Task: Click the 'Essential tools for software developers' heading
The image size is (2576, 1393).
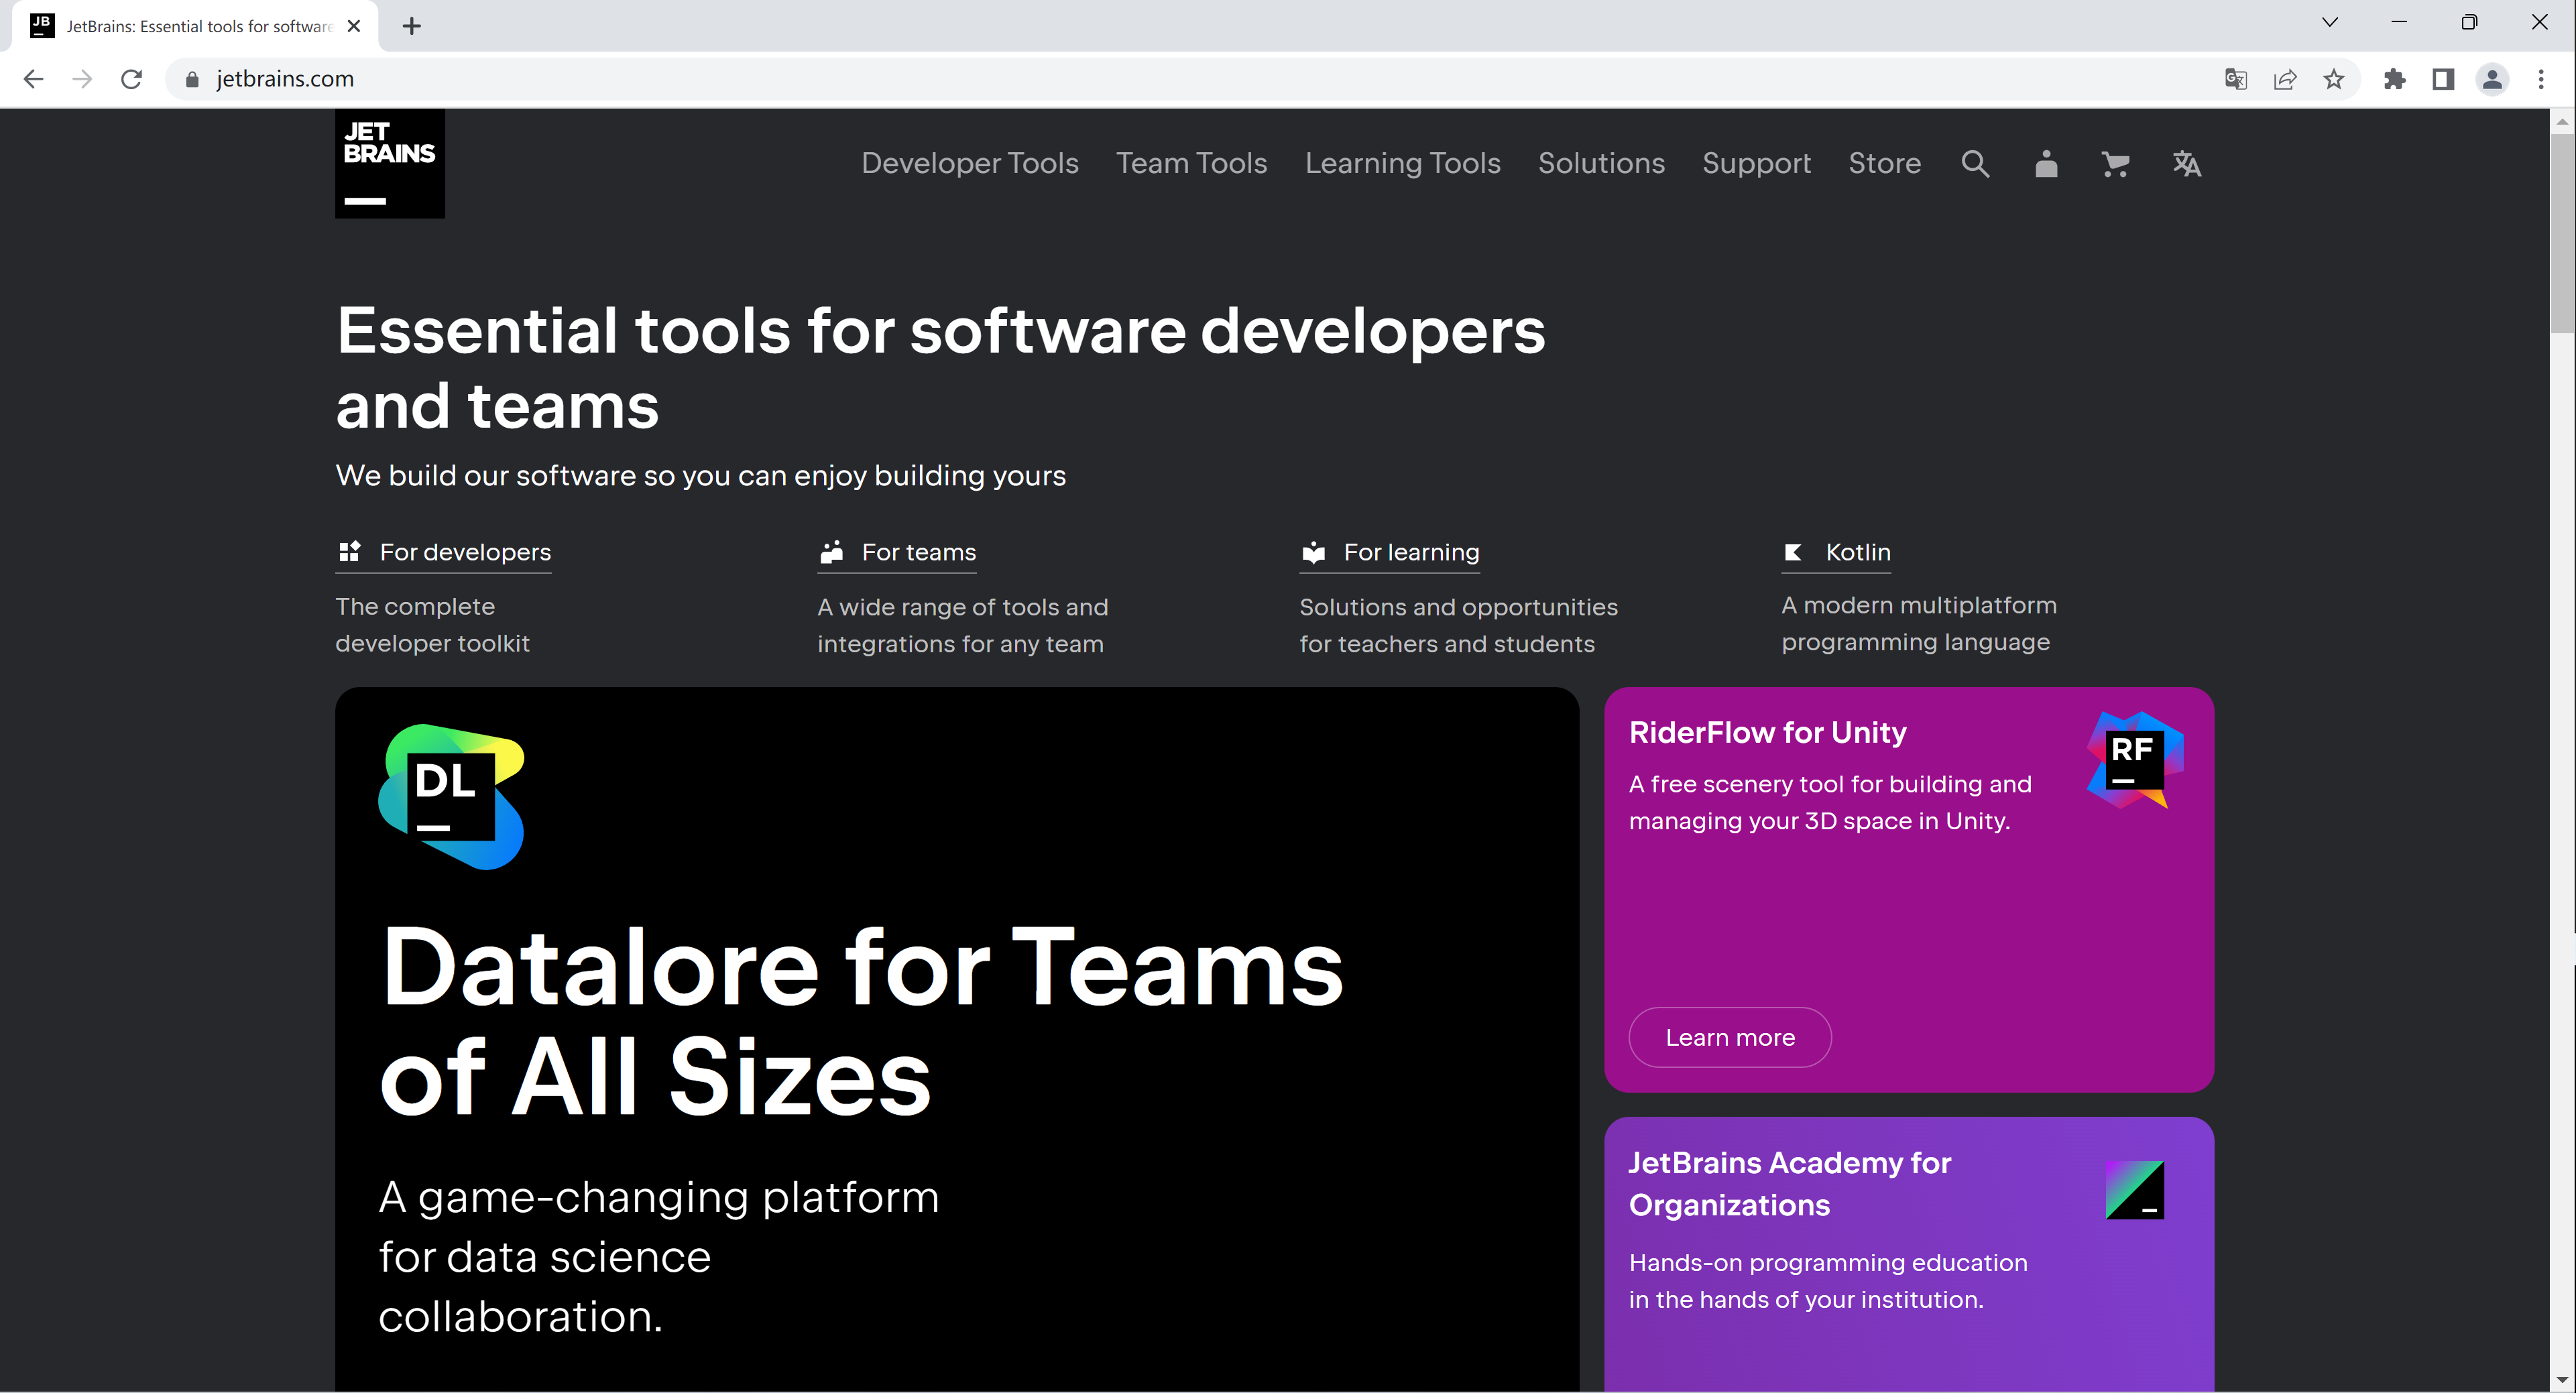Action: coord(940,368)
